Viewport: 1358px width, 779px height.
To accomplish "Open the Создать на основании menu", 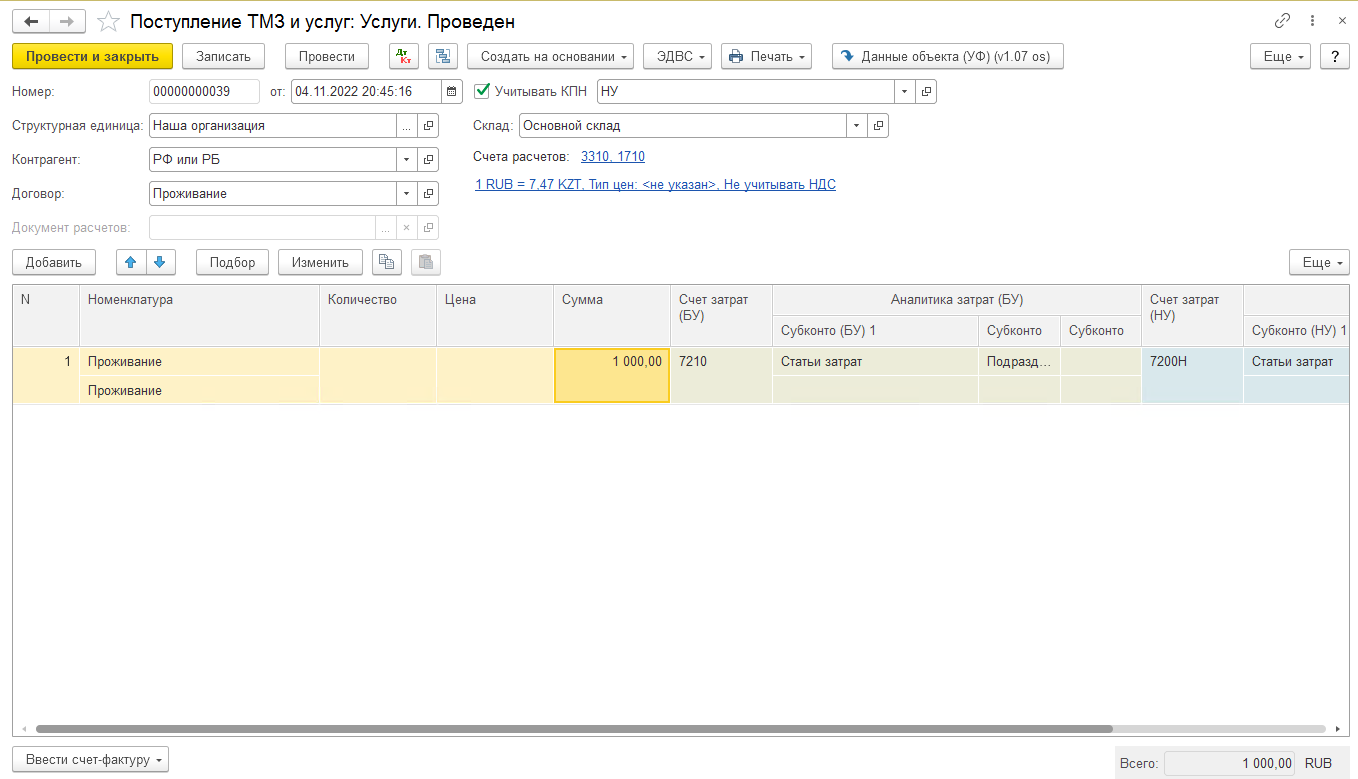I will 551,56.
